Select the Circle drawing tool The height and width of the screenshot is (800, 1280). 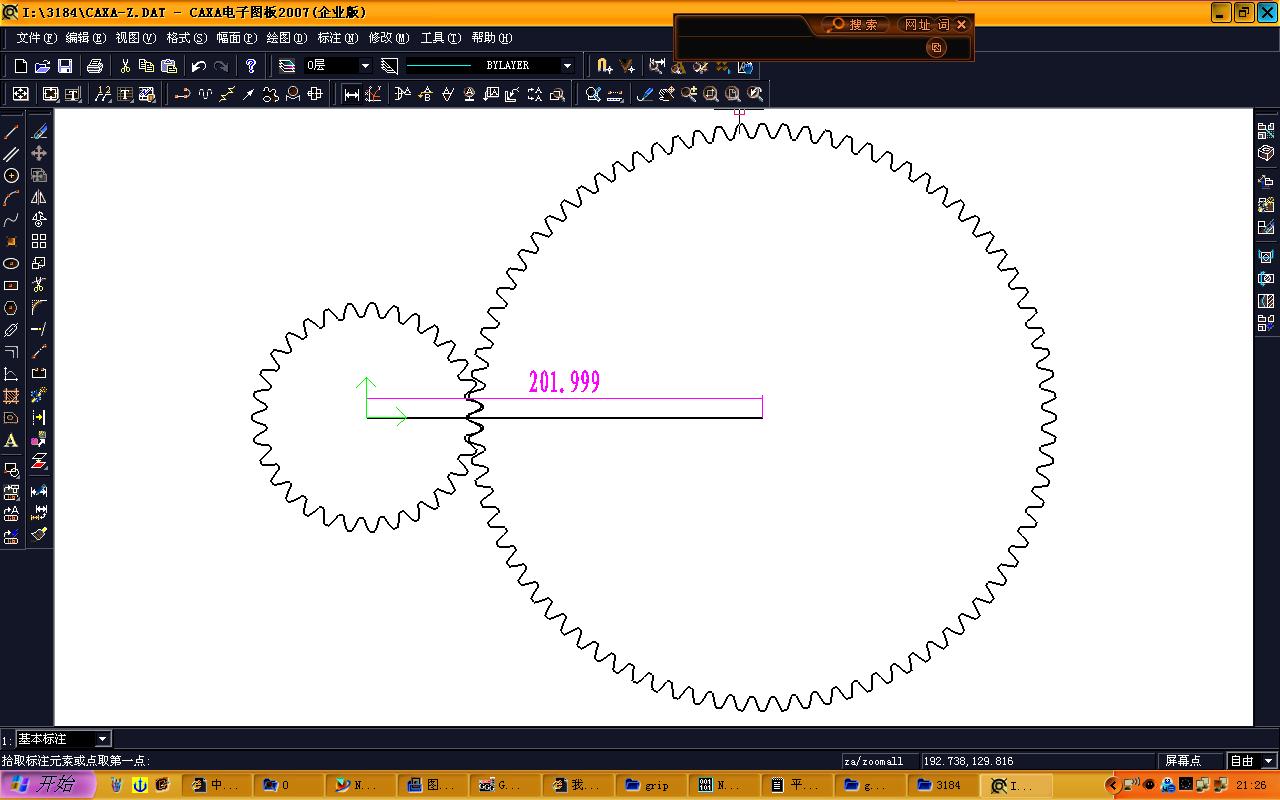pos(11,175)
